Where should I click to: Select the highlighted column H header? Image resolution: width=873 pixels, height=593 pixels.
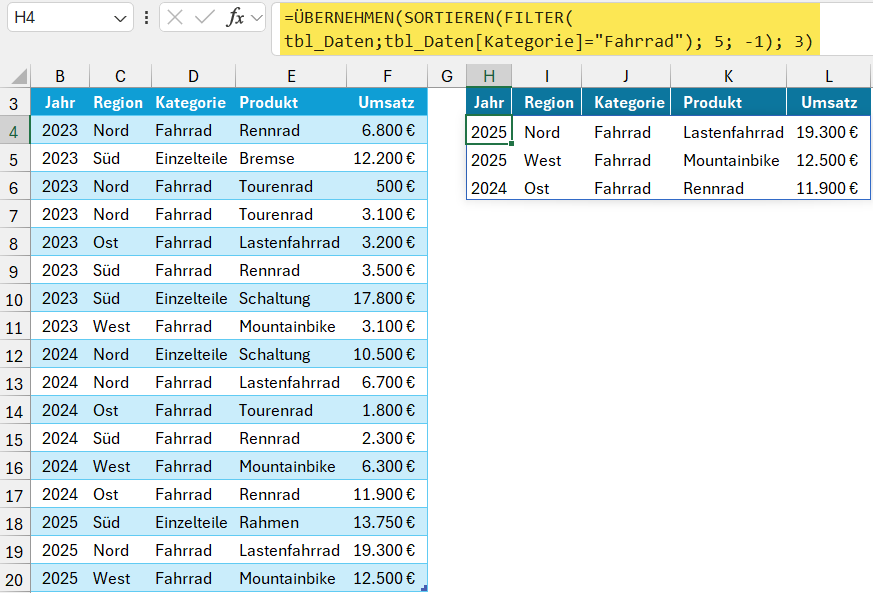click(489, 76)
